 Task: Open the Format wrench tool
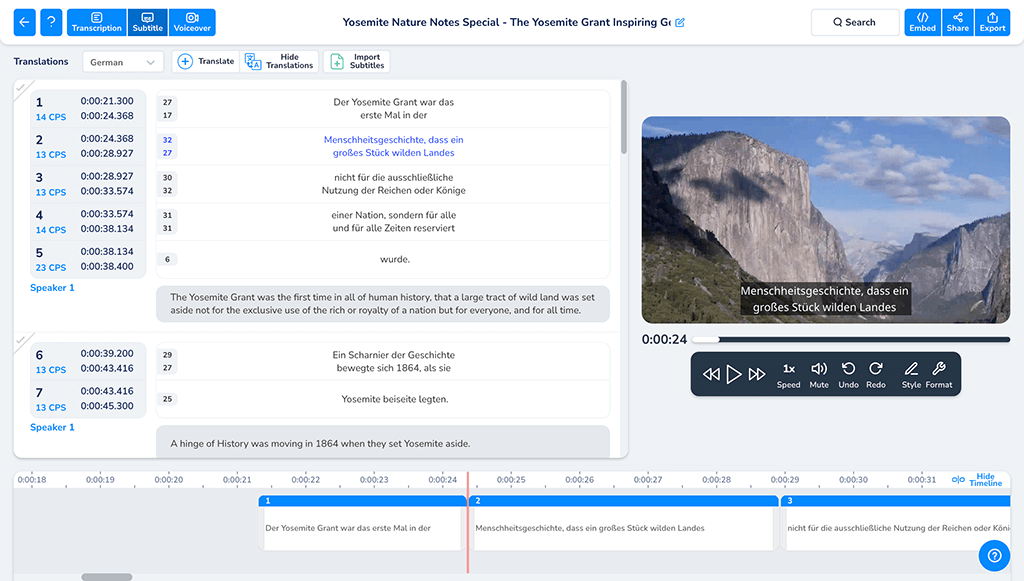(x=939, y=375)
